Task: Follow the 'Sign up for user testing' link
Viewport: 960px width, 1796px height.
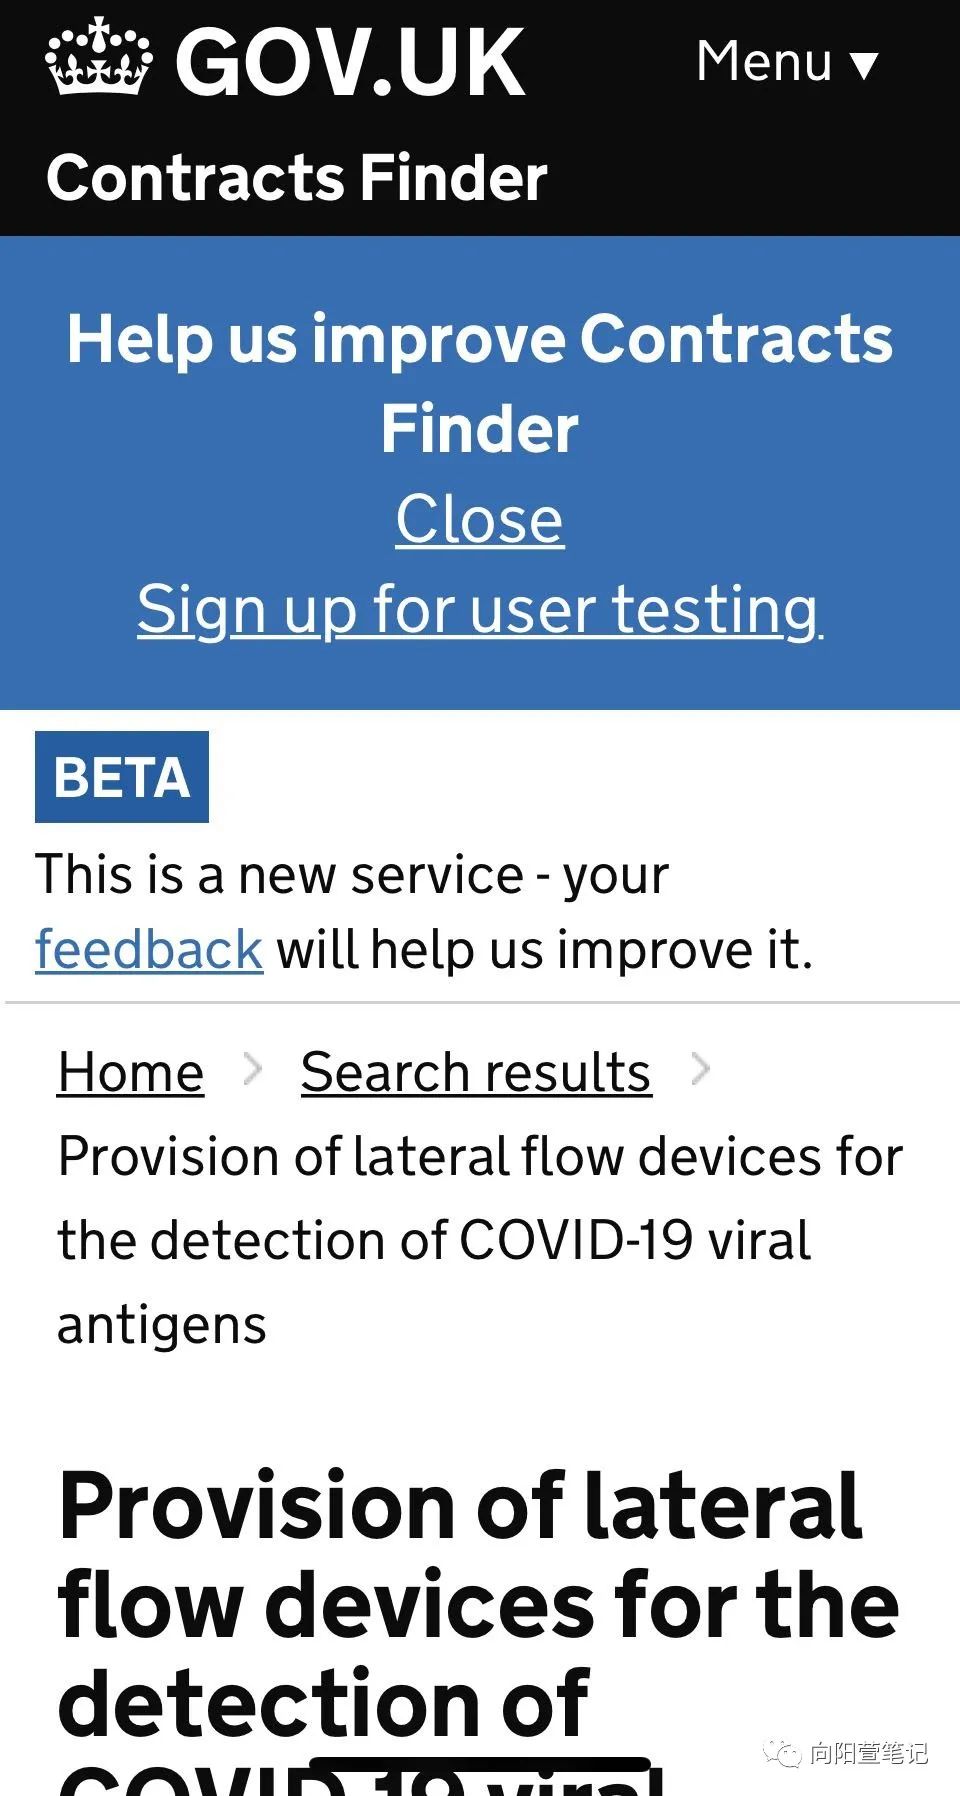Action: (x=480, y=609)
